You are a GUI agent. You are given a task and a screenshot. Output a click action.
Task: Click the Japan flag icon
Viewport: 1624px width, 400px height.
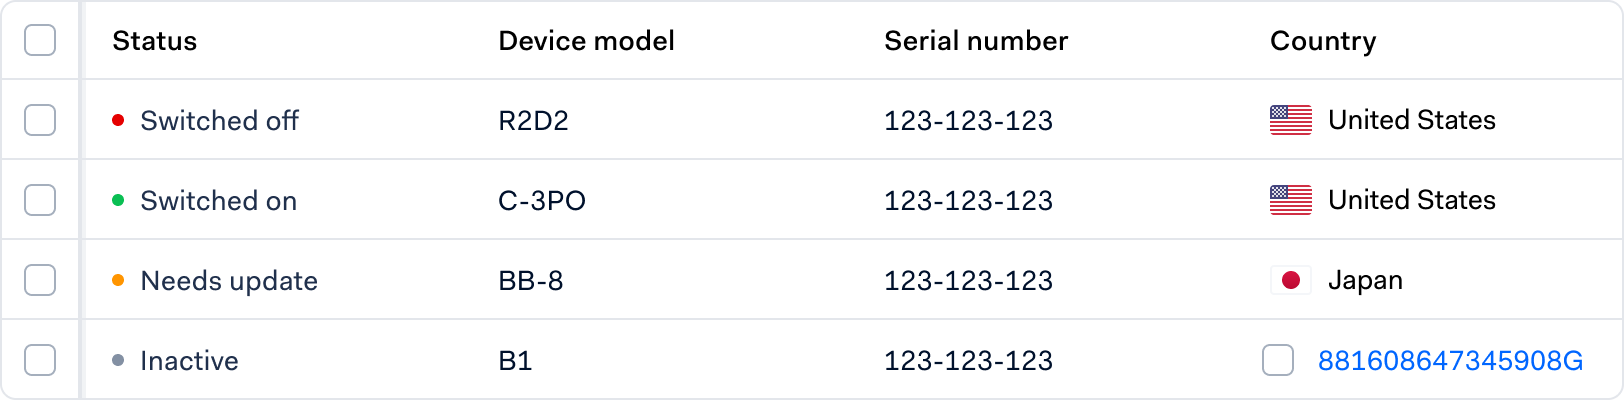coord(1290,280)
